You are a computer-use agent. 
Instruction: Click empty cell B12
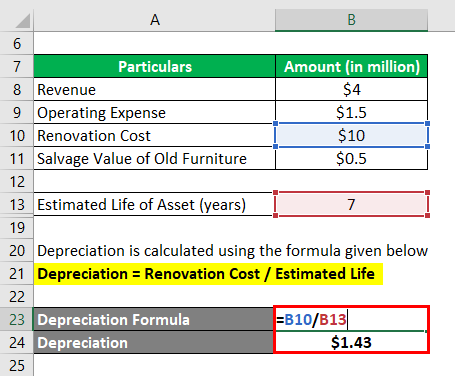(x=351, y=181)
